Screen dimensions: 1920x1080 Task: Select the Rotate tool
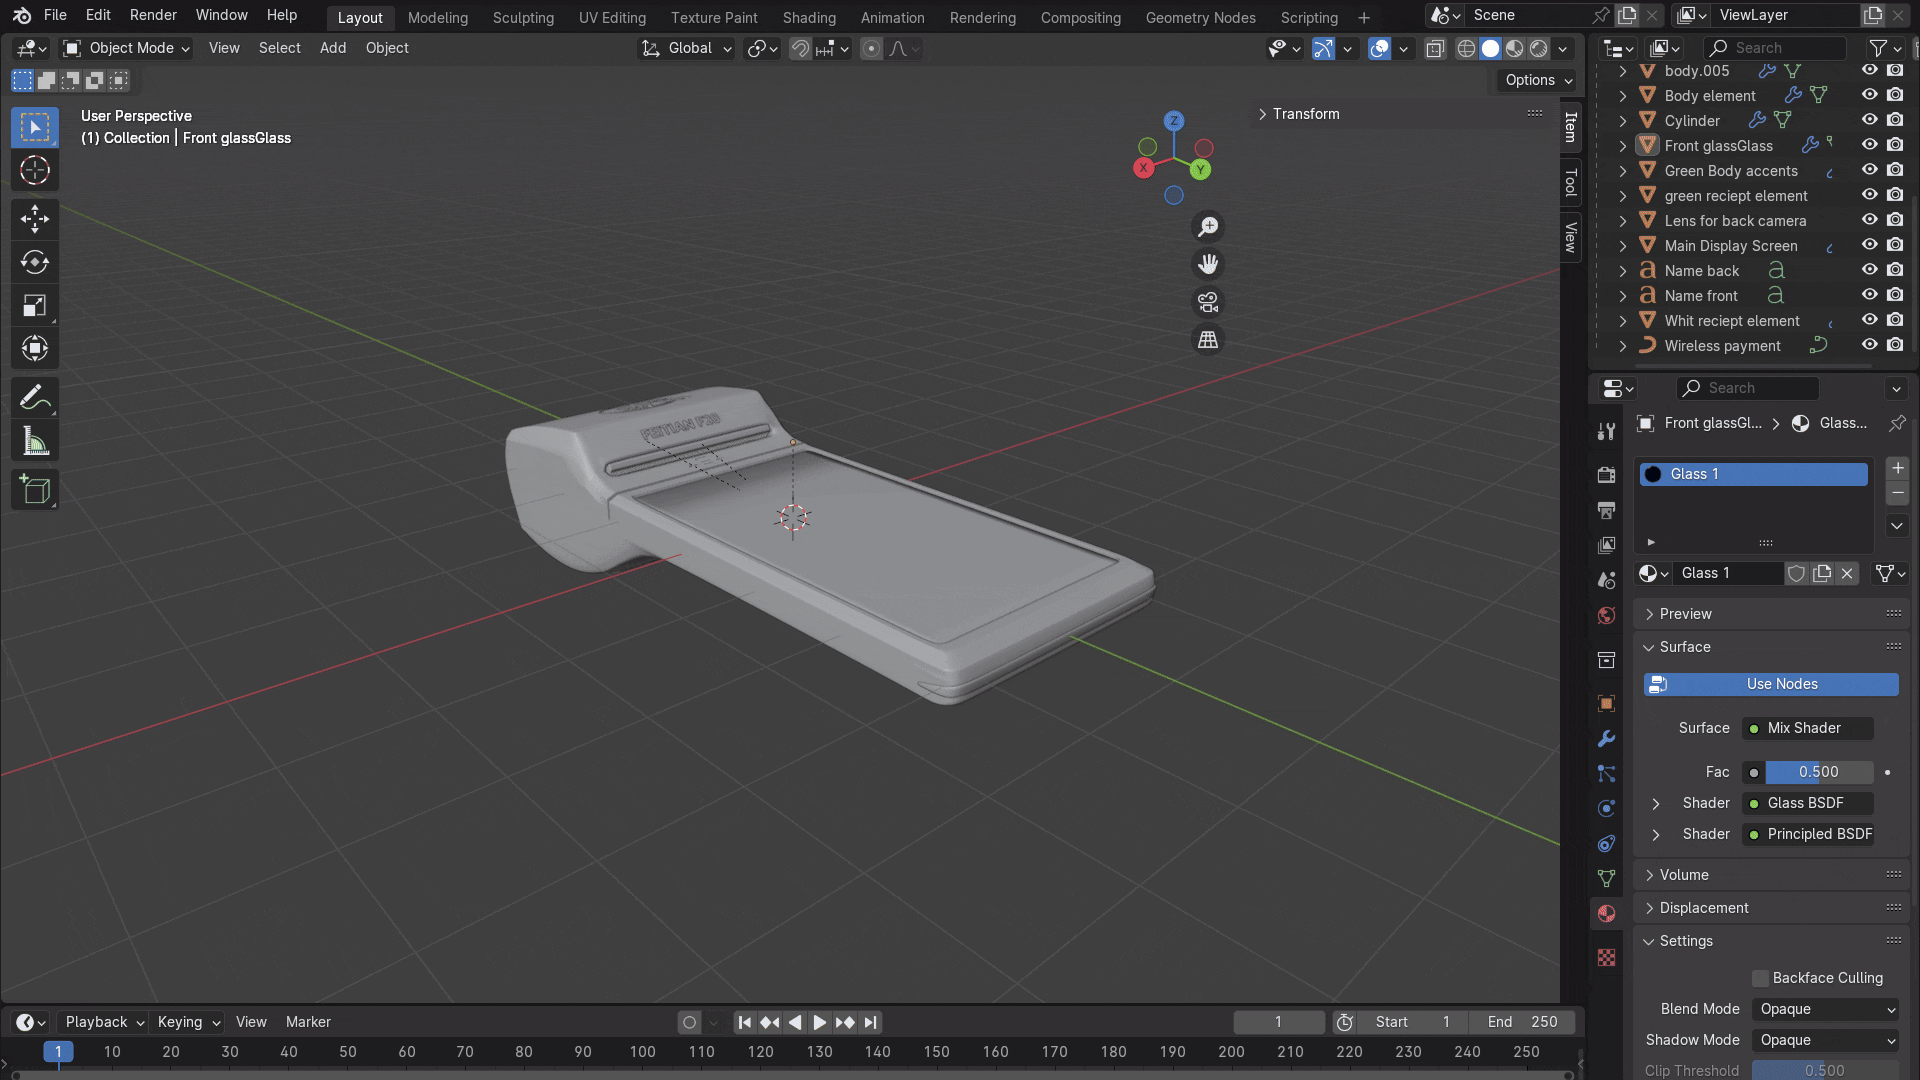coord(35,262)
